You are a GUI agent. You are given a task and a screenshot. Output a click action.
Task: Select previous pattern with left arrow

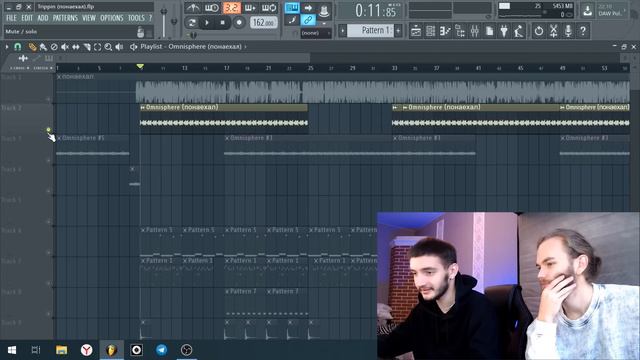point(342,31)
